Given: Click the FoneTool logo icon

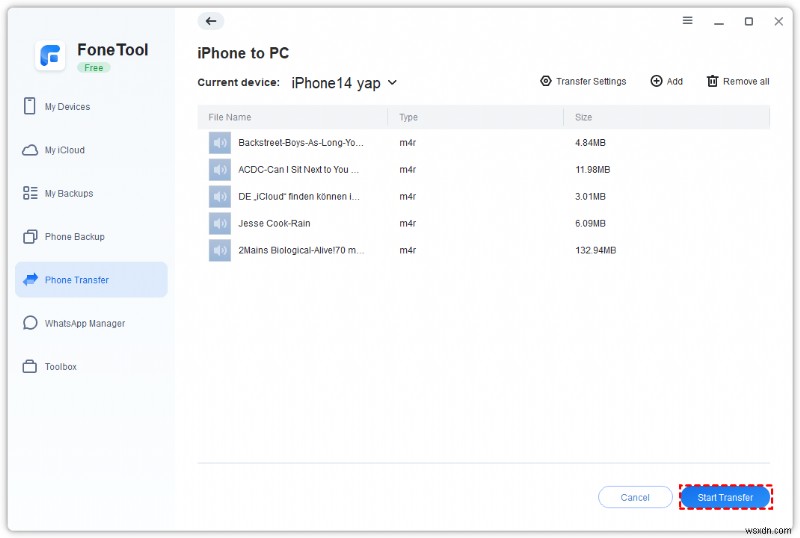Looking at the screenshot, I should click(x=50, y=56).
